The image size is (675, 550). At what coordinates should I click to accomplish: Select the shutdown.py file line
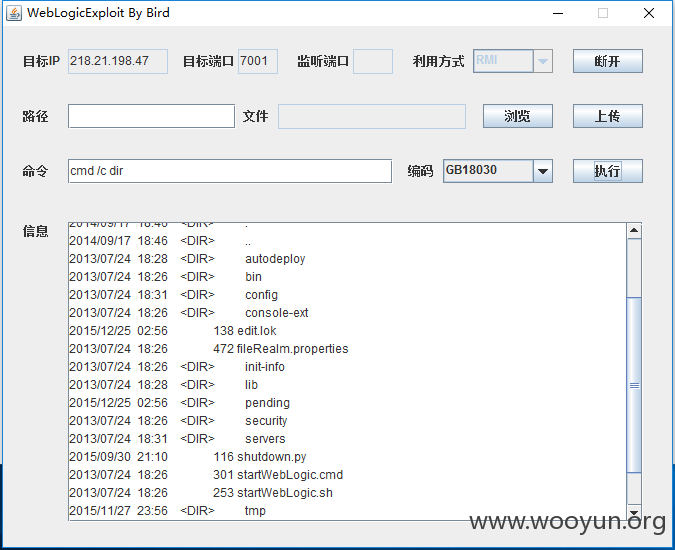click(x=188, y=457)
